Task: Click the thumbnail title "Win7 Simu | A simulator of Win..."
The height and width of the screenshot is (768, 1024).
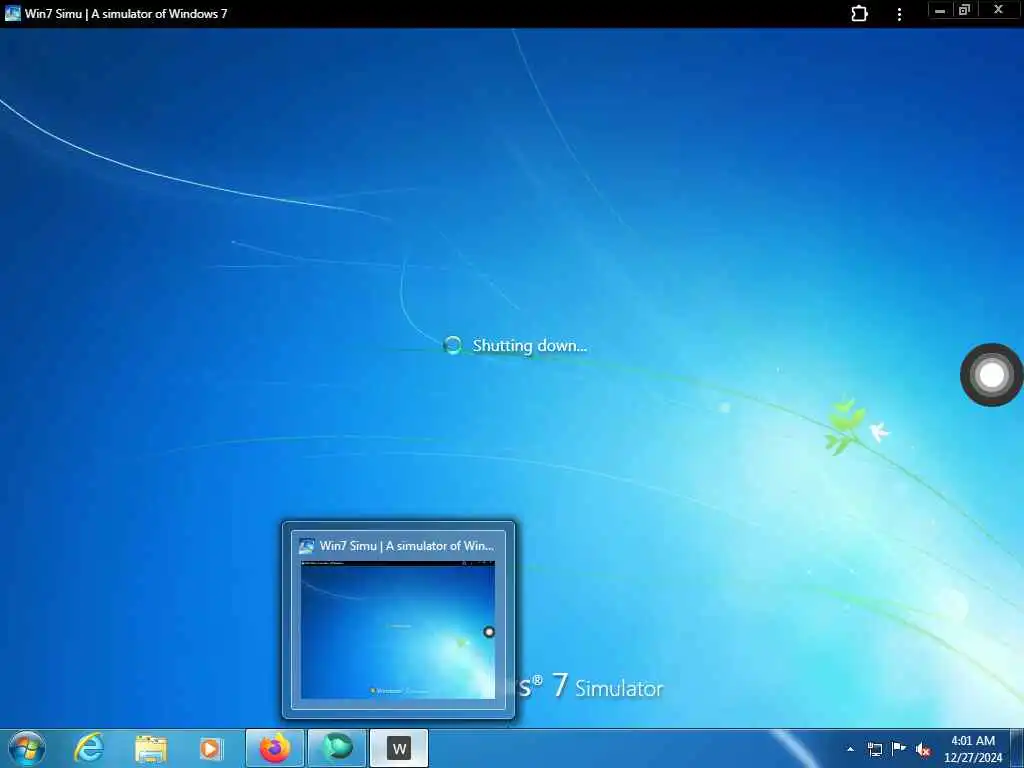Action: tap(406, 546)
